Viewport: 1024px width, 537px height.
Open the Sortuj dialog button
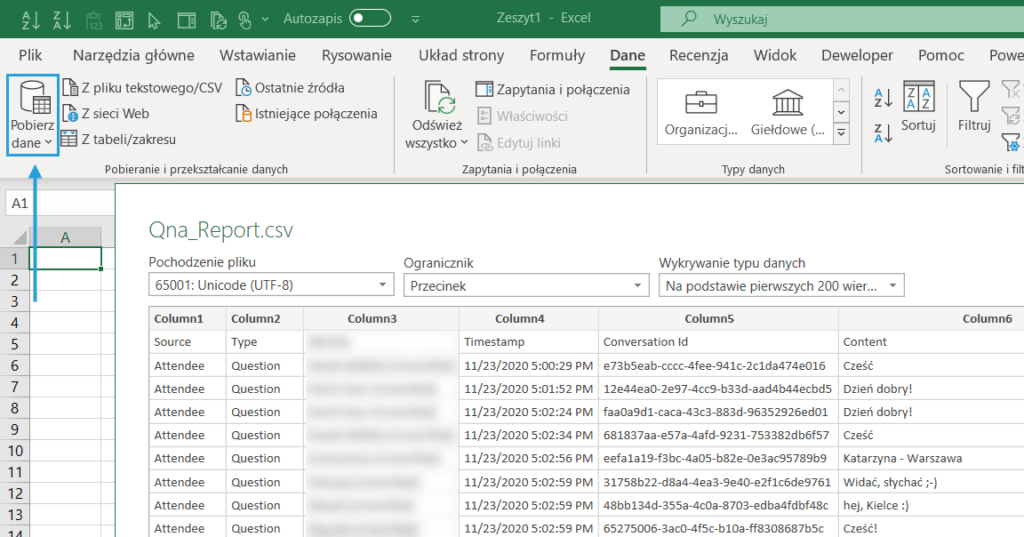(917, 108)
